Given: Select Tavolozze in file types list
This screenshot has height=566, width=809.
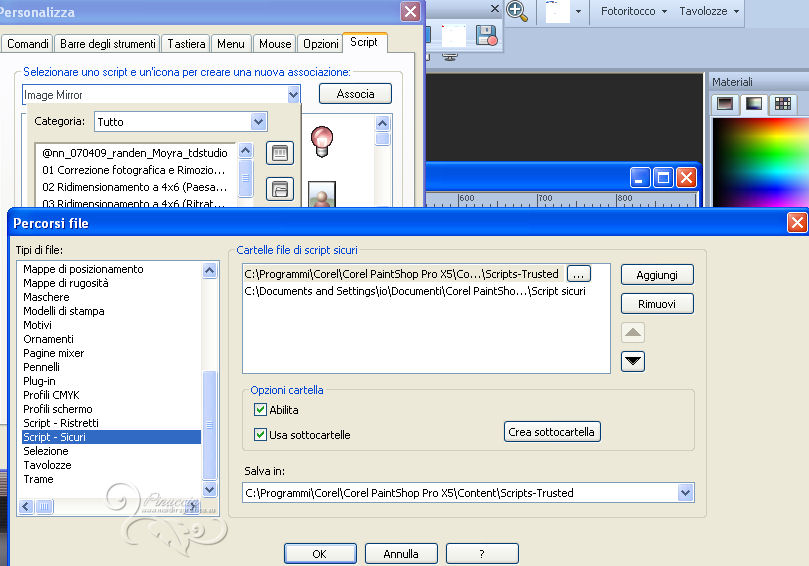Looking at the screenshot, I should click(x=47, y=465).
